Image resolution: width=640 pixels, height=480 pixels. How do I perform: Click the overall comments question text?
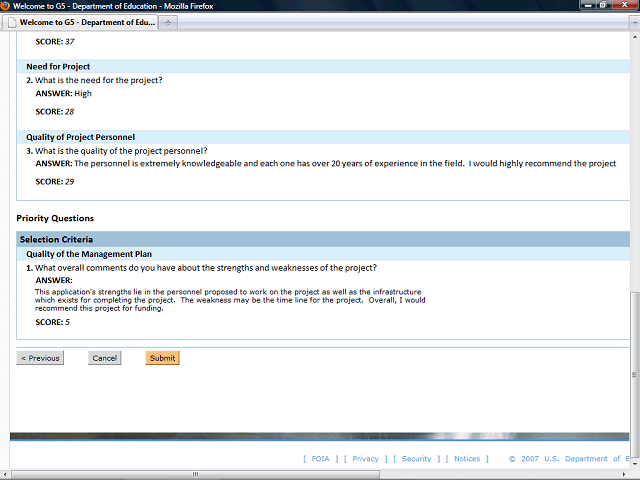pyautogui.click(x=206, y=268)
